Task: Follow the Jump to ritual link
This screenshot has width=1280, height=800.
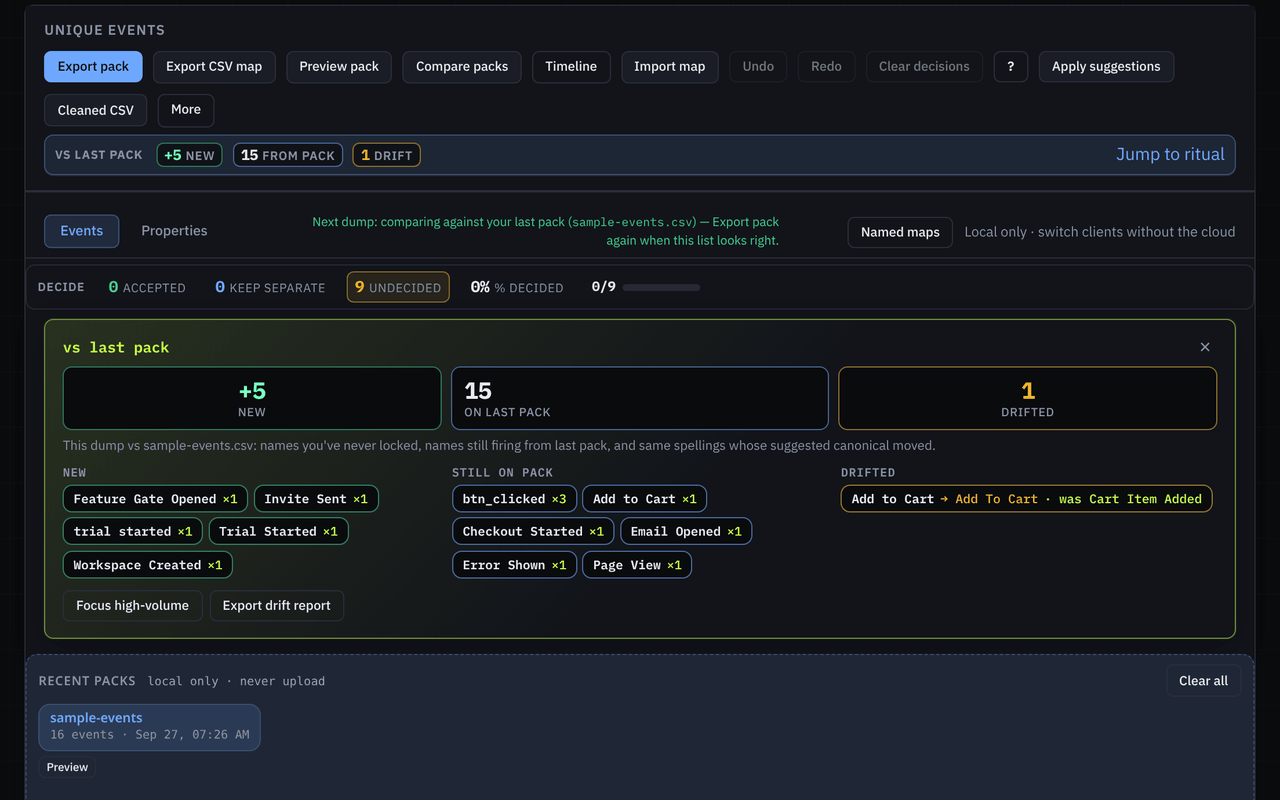Action: pos(1170,155)
